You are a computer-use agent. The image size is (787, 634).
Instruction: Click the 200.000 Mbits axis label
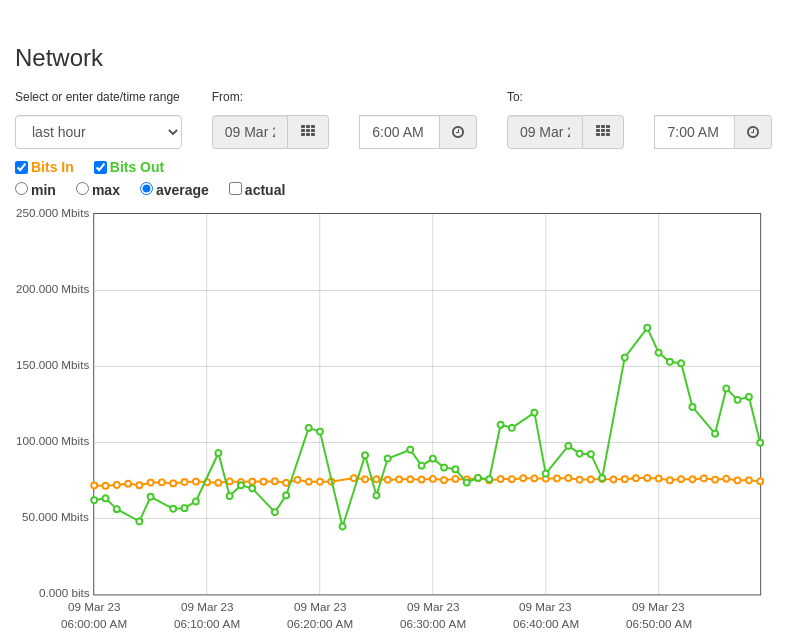[53, 290]
